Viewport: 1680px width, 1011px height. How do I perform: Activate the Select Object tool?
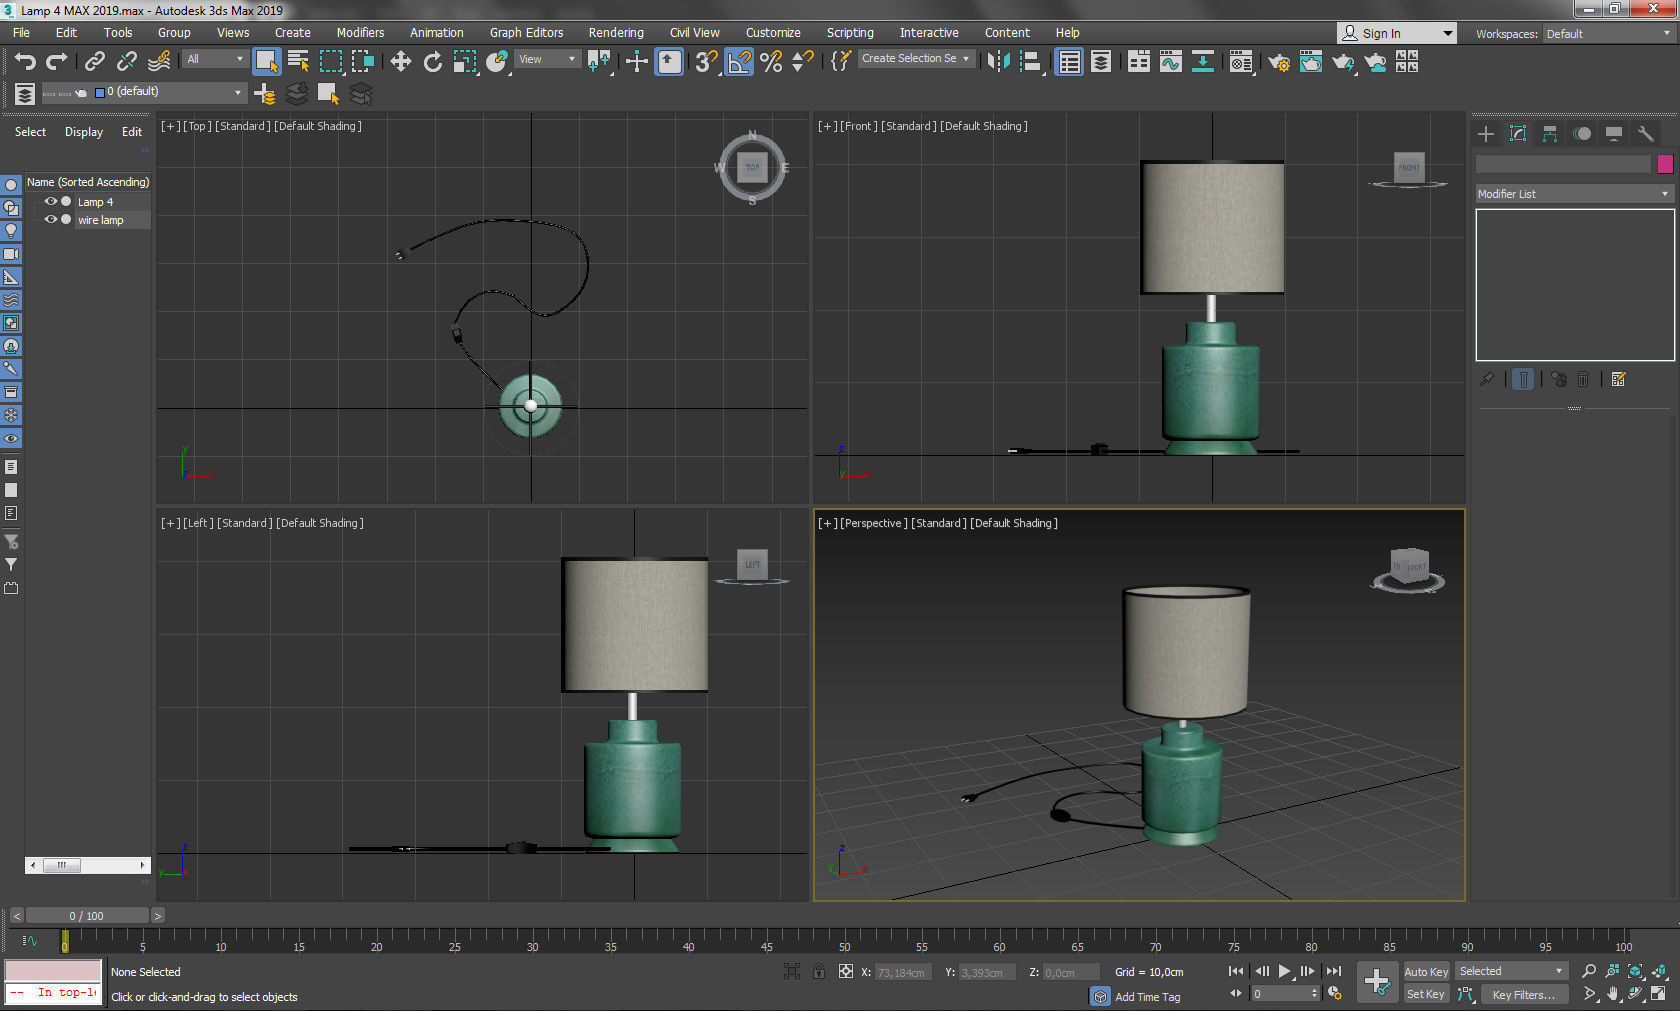point(267,62)
